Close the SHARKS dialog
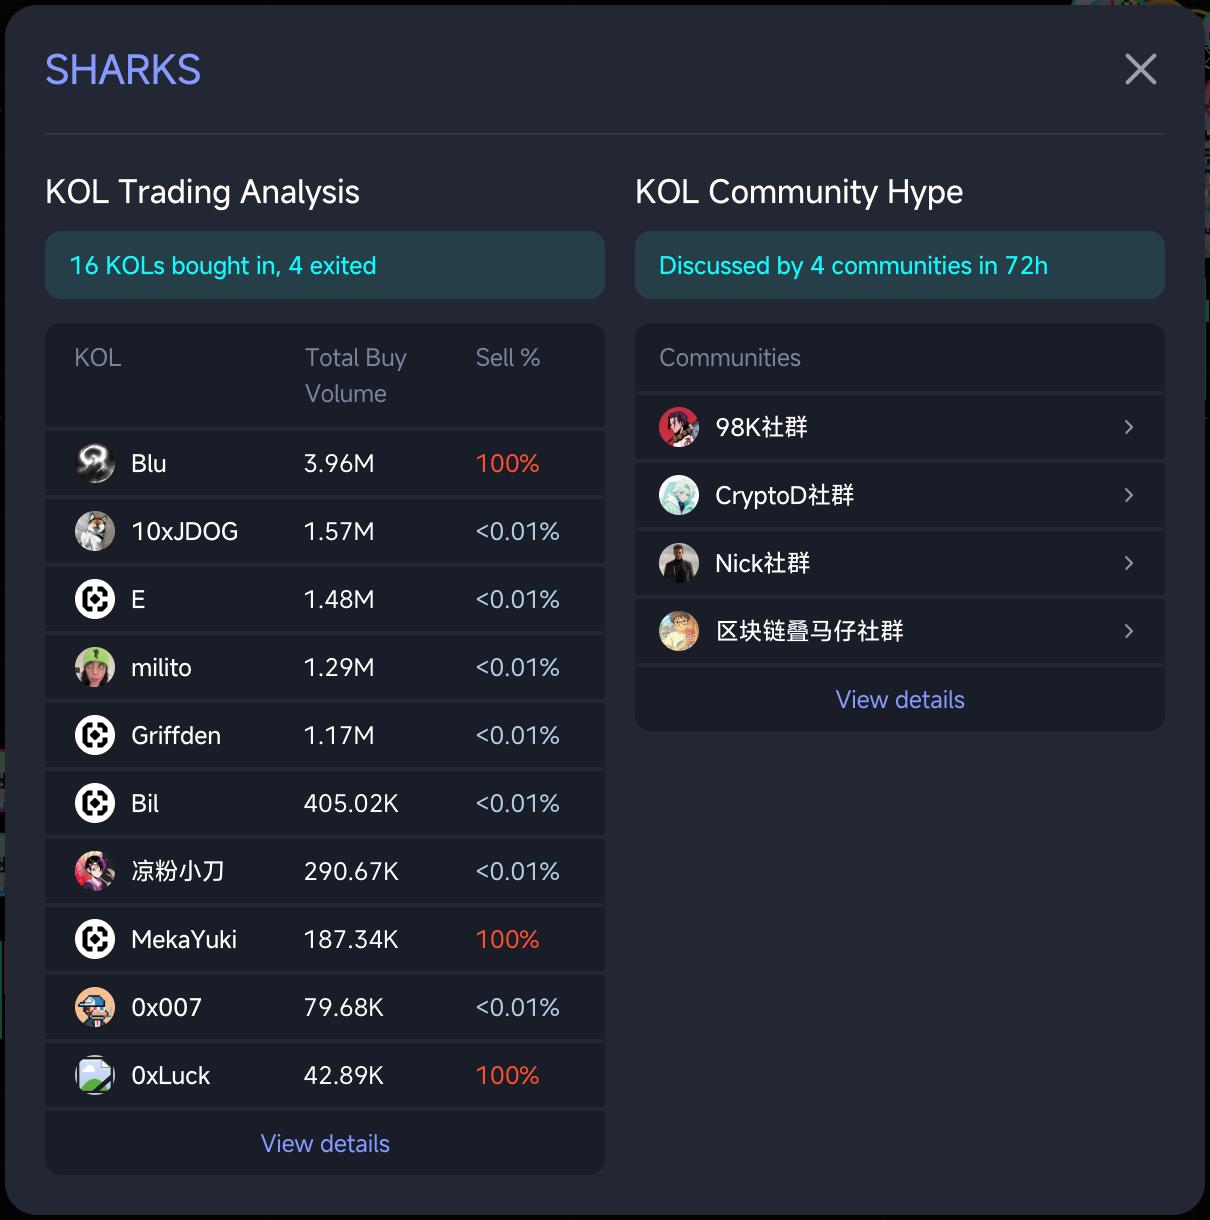This screenshot has height=1220, width=1210. (x=1140, y=69)
